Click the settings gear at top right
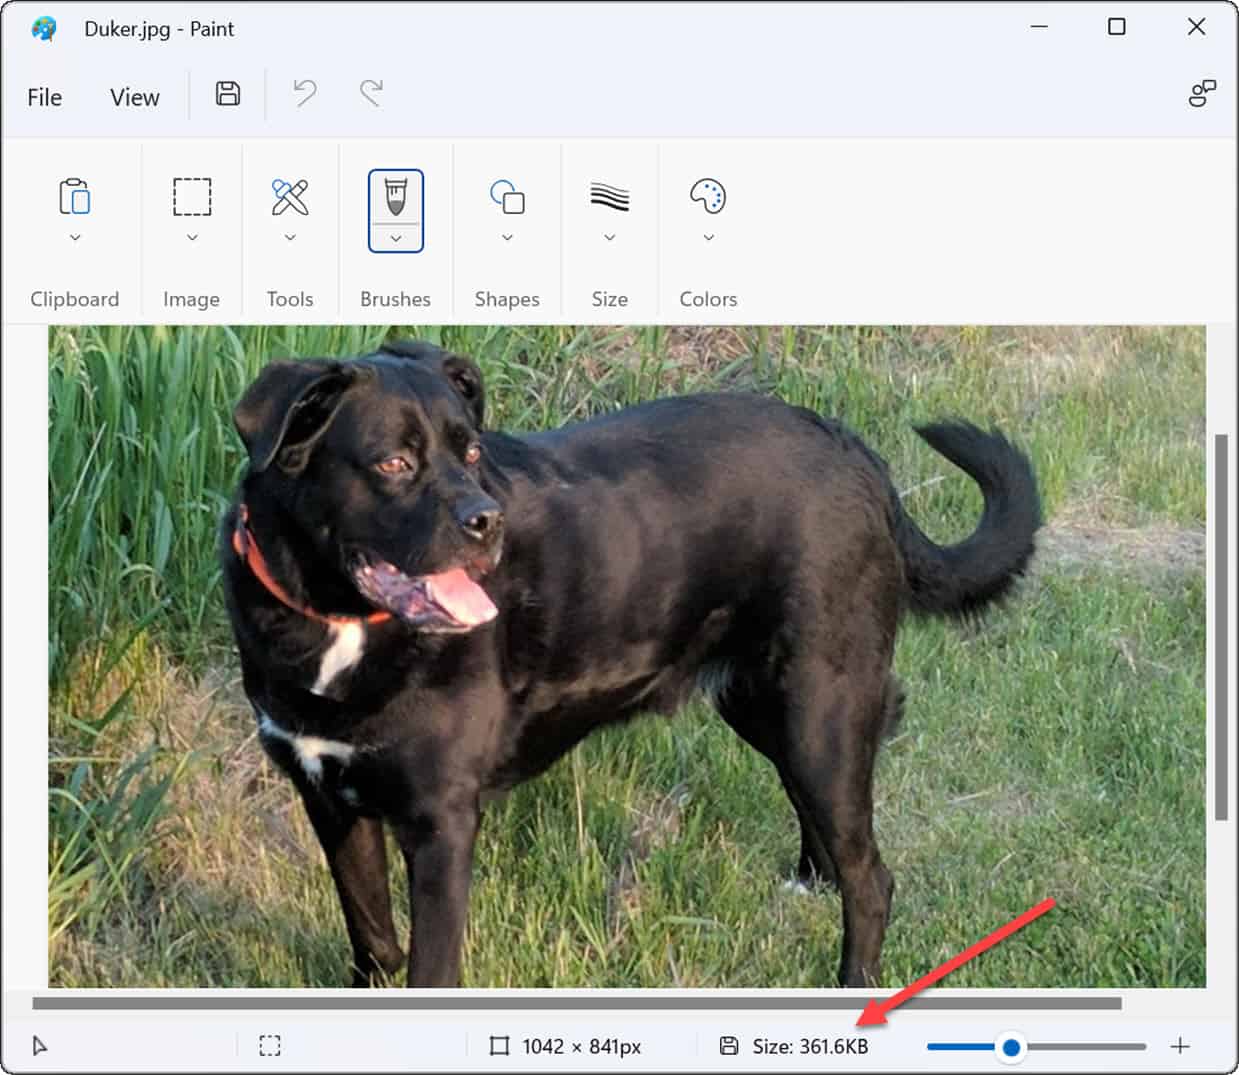The width and height of the screenshot is (1239, 1075). [x=1201, y=93]
